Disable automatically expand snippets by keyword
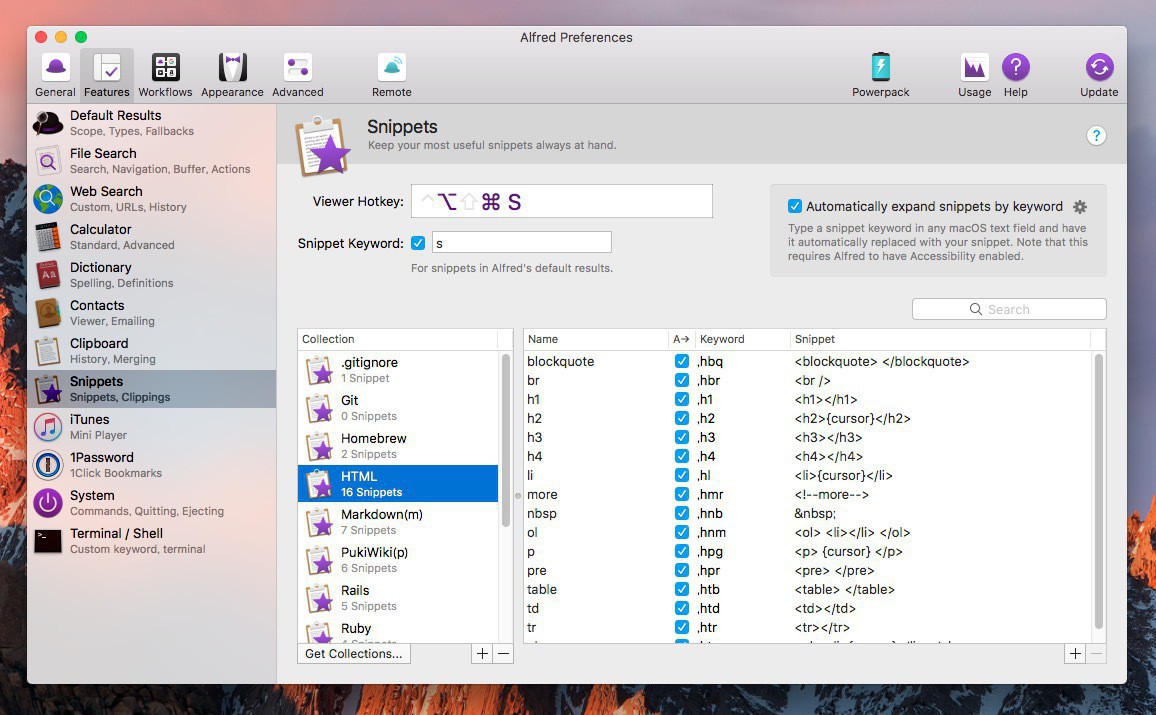Screen dimensions: 1156x715 tap(795, 207)
